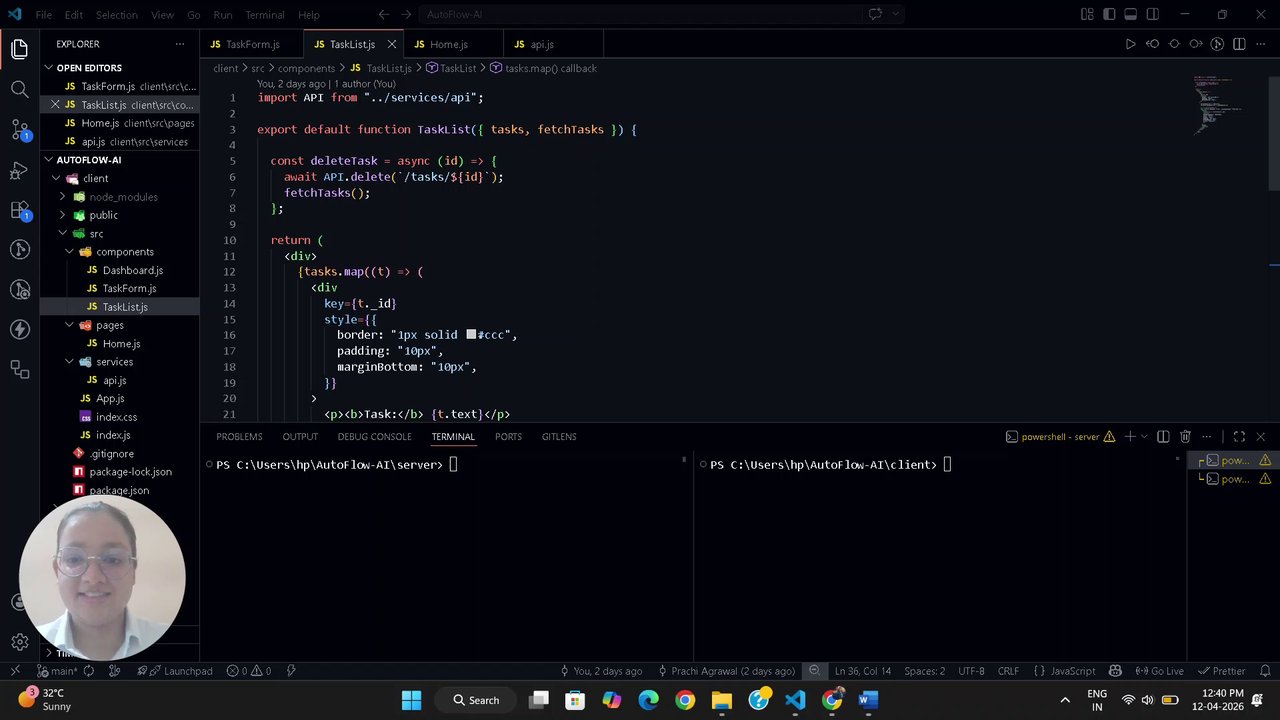Viewport: 1280px width, 720px height.
Task: Open the terminal panel's more actions ellipsis
Action: (x=1207, y=437)
